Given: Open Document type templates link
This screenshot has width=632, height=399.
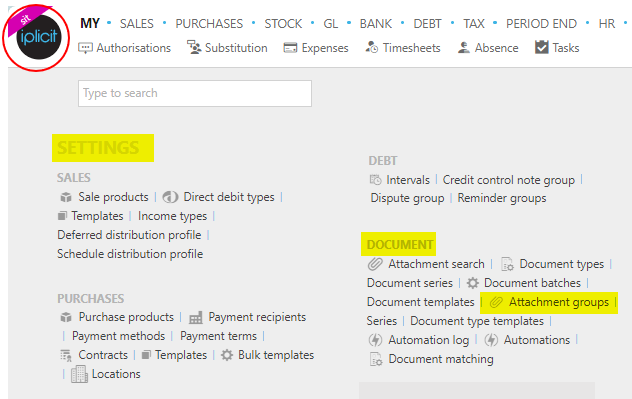Looking at the screenshot, I should coord(477,321).
